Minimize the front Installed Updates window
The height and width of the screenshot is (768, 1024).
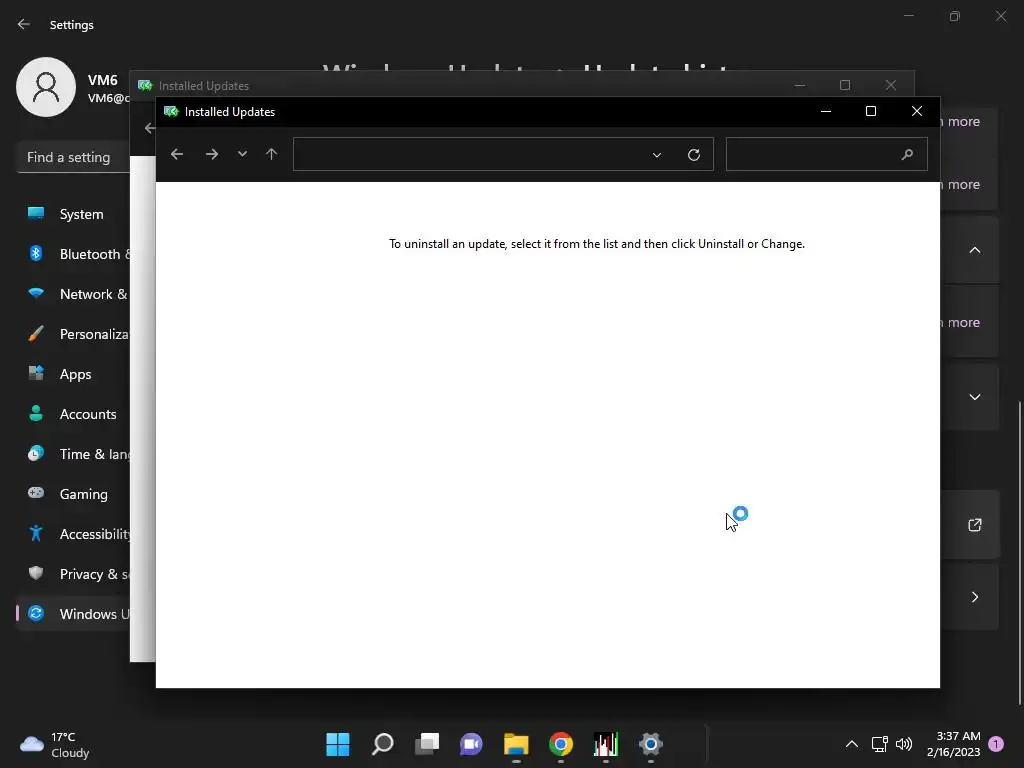point(825,112)
